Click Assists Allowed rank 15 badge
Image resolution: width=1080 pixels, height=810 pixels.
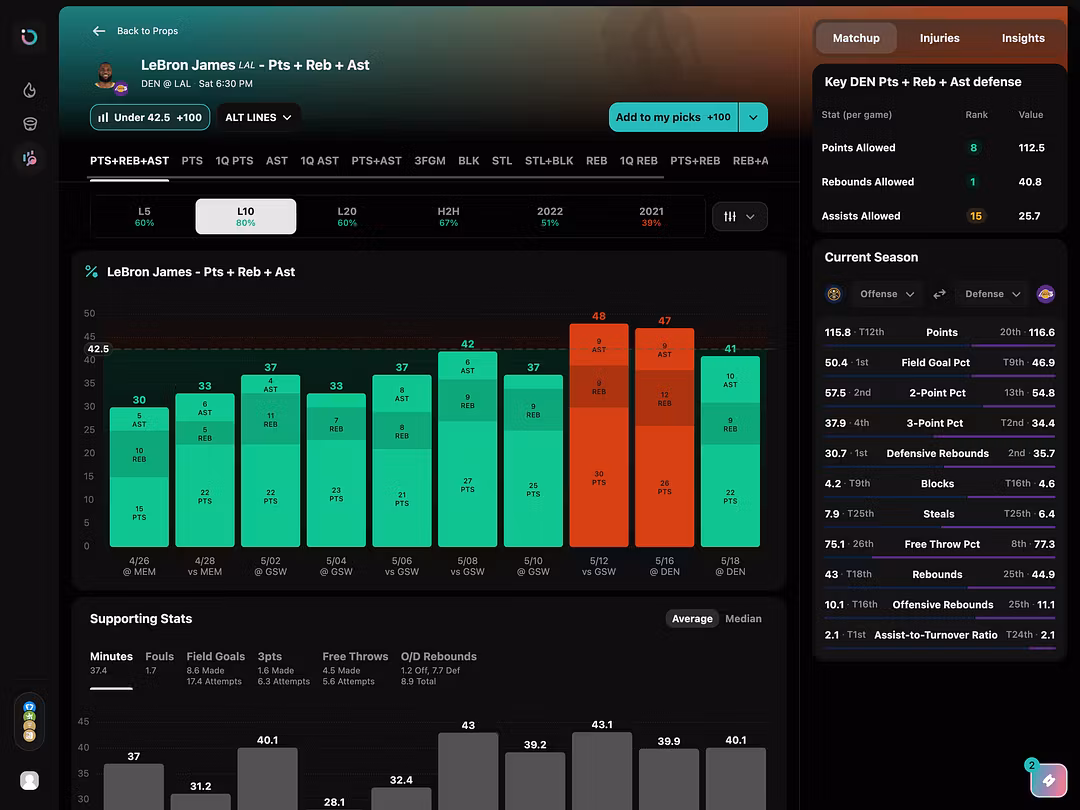976,216
